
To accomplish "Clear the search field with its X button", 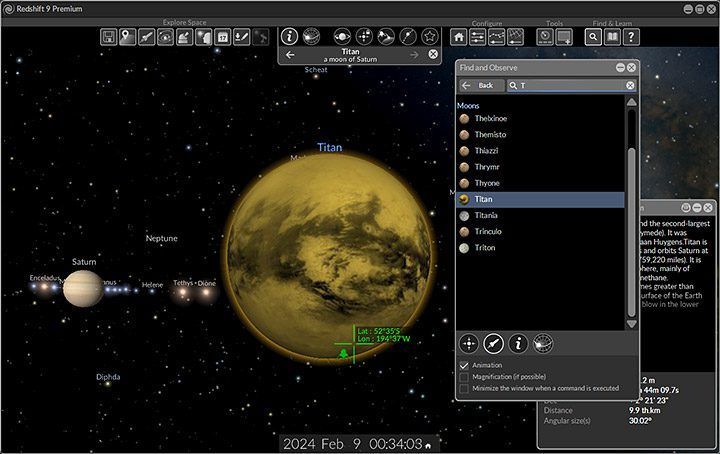I will [630, 85].
